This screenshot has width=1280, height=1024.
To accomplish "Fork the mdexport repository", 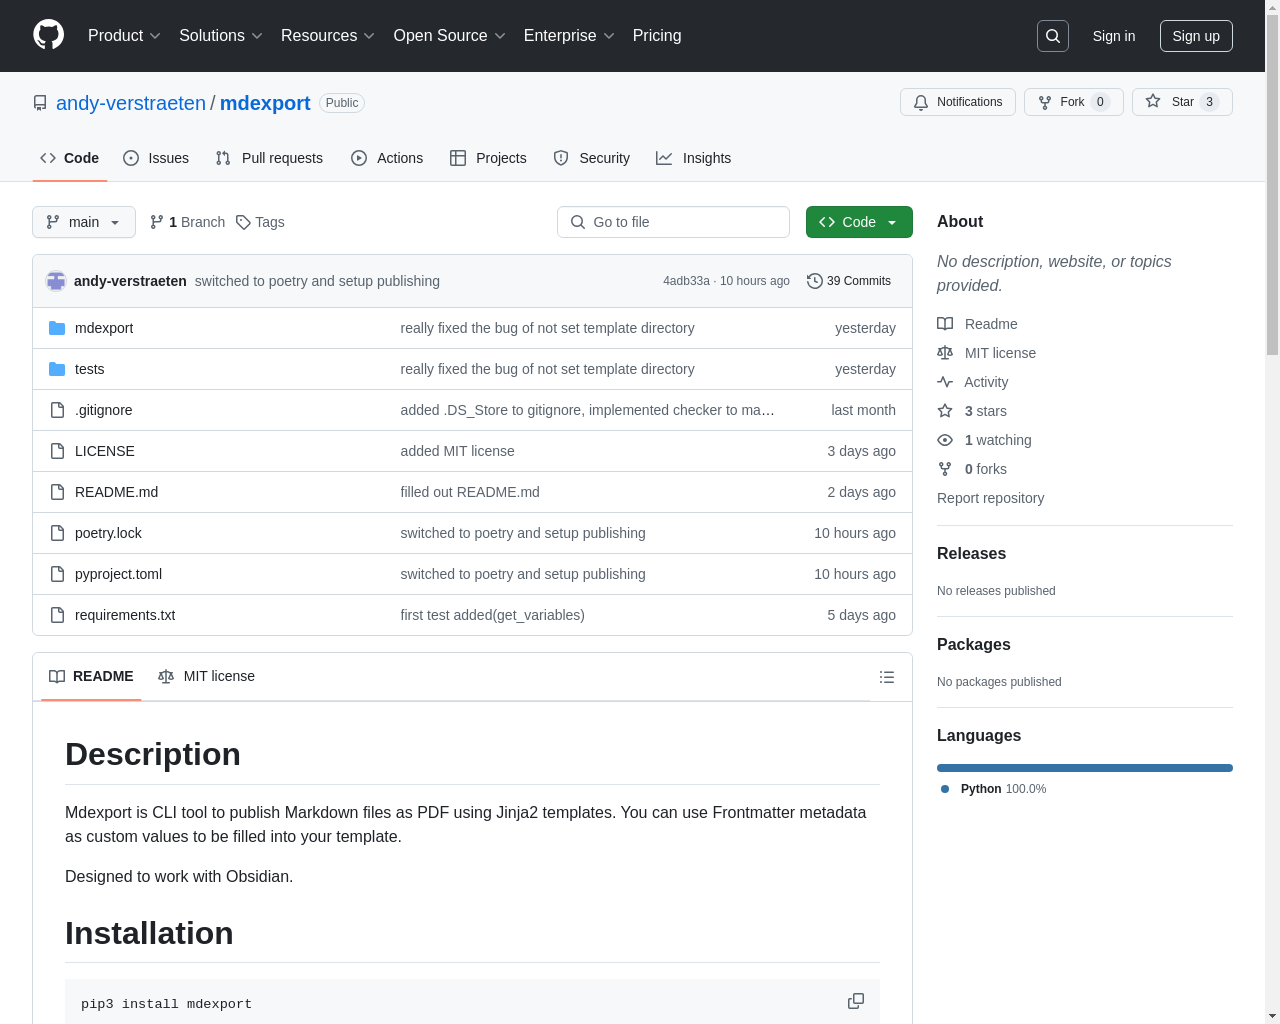I will click(1074, 102).
